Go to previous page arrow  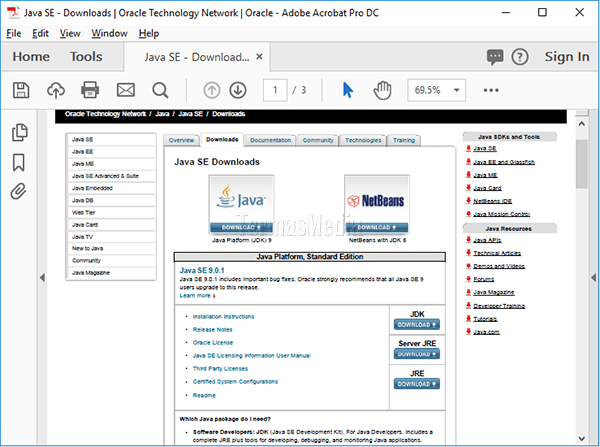pyautogui.click(x=212, y=90)
